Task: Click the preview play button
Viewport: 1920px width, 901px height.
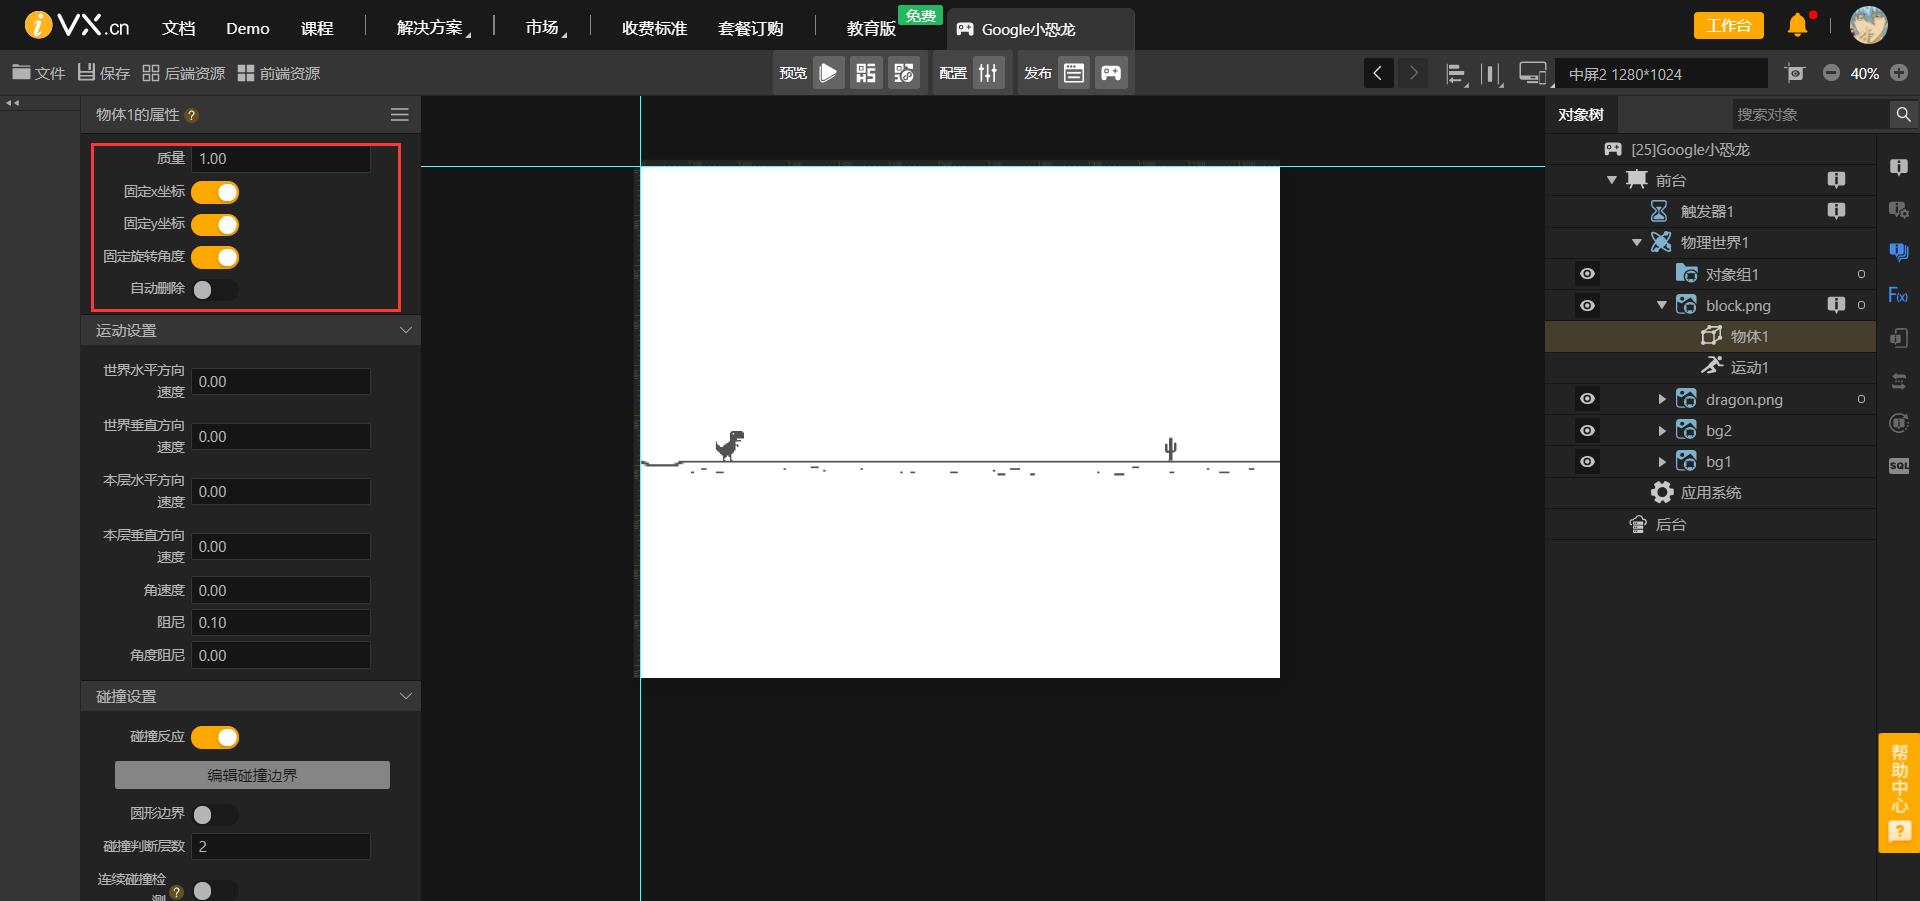Action: click(x=828, y=73)
